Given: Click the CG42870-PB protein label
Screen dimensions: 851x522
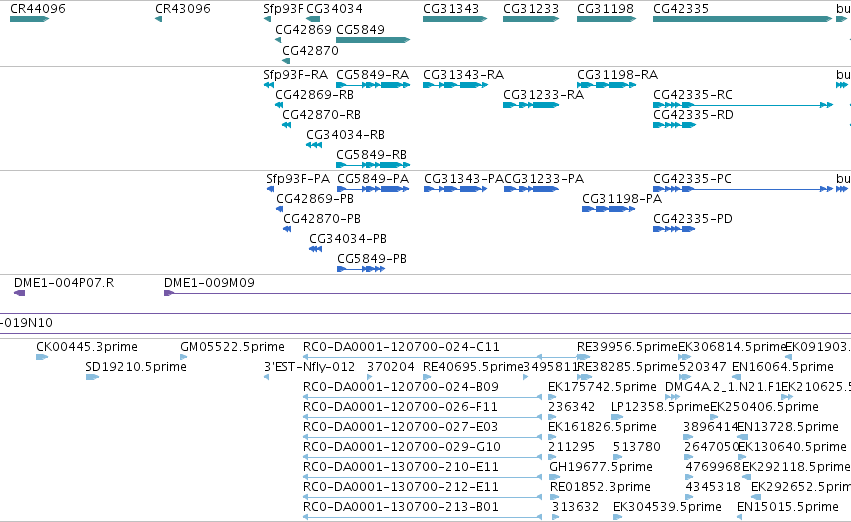Looking at the screenshot, I should (322, 219).
